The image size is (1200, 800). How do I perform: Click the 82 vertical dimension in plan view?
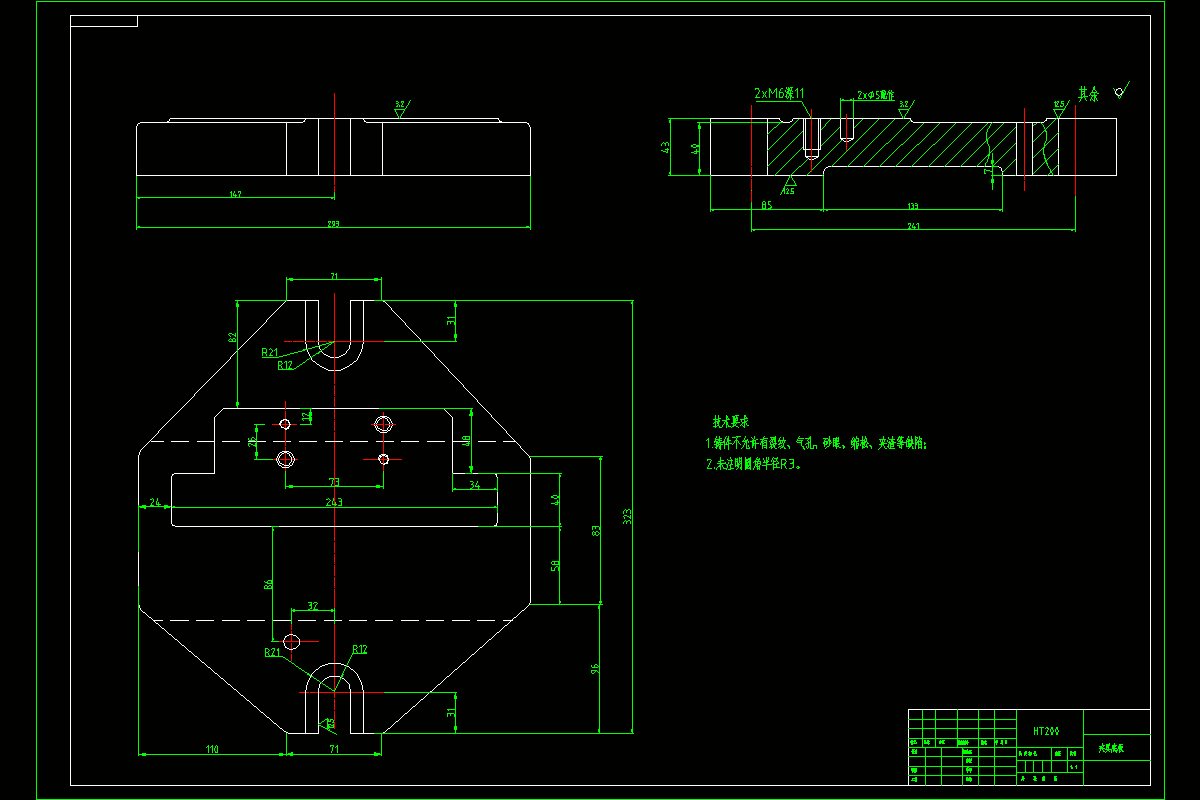click(232, 338)
